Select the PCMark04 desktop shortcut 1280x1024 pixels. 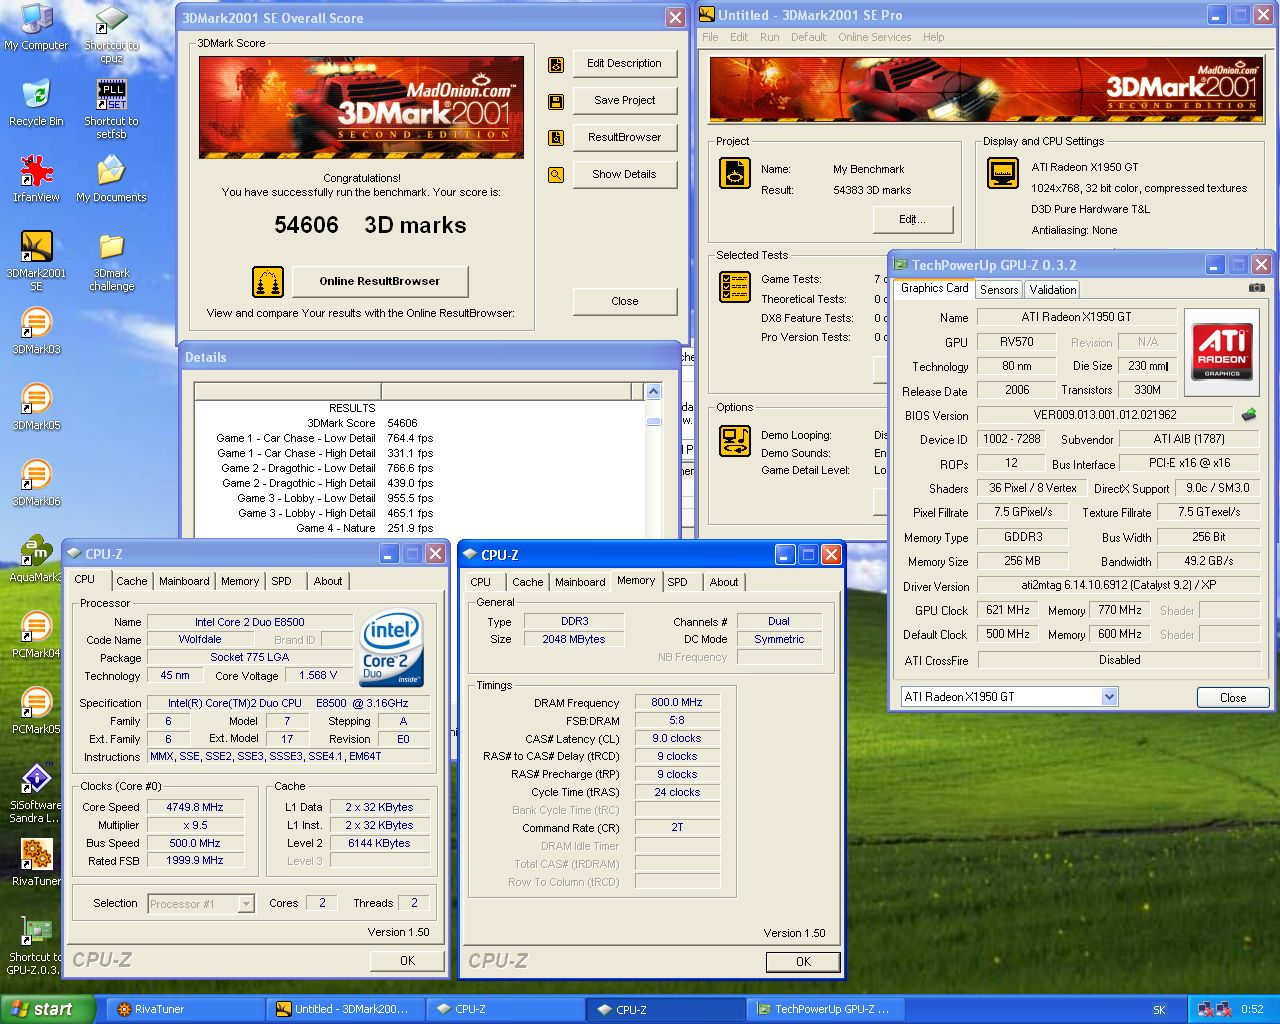coord(36,635)
